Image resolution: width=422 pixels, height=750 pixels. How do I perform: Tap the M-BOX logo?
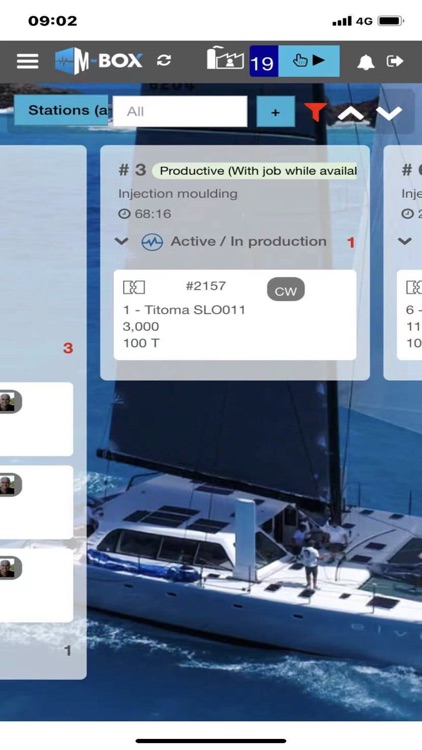[x=99, y=61]
